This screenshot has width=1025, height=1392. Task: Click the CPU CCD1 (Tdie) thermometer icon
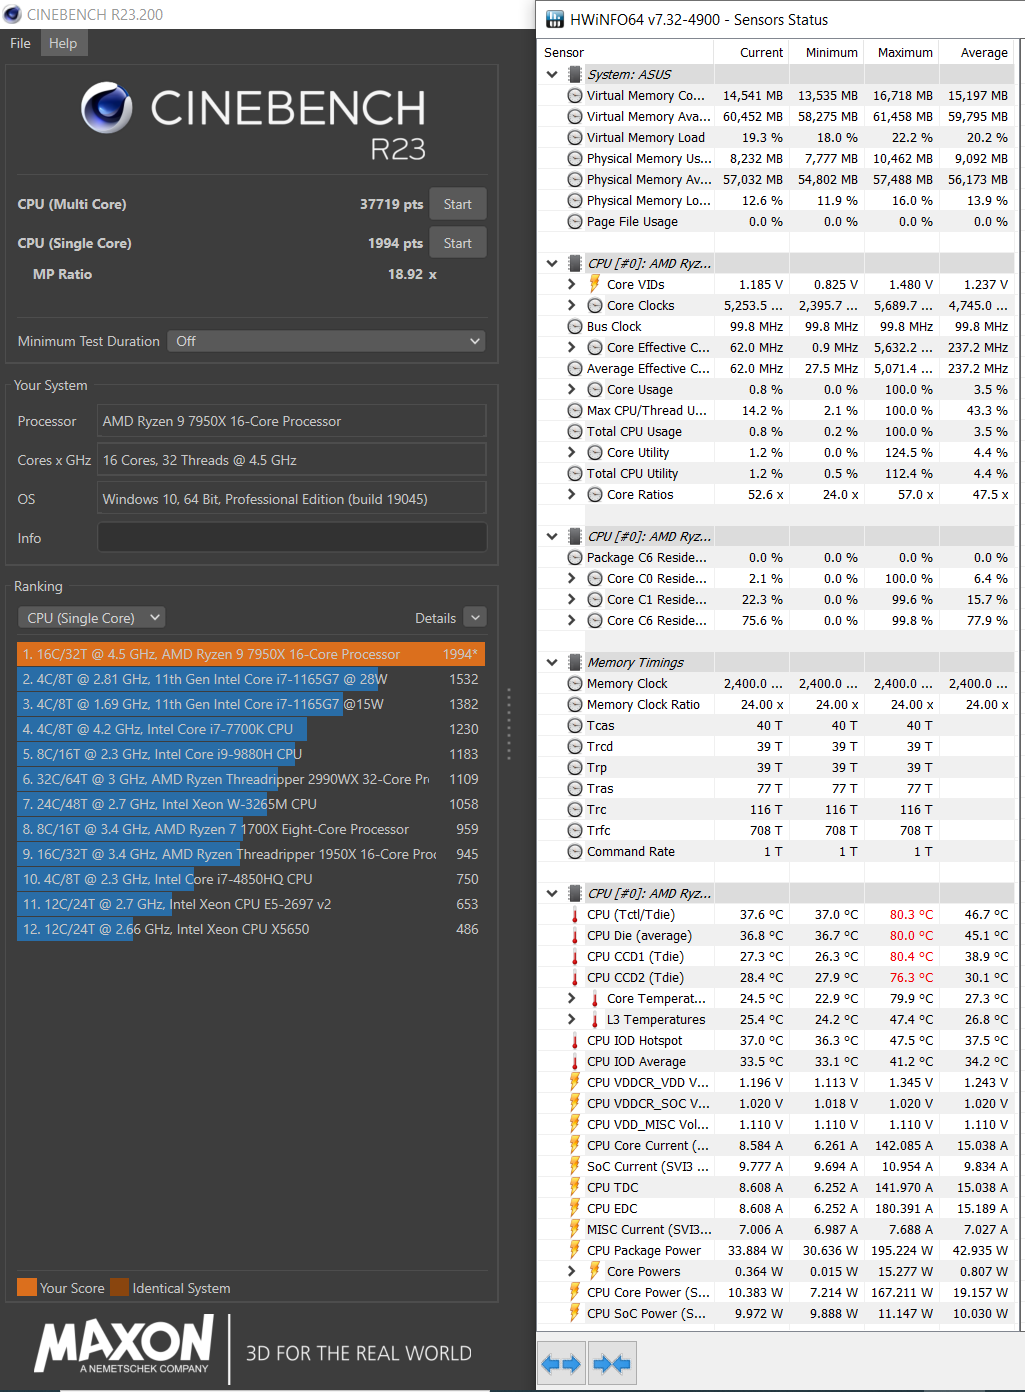[x=575, y=956]
